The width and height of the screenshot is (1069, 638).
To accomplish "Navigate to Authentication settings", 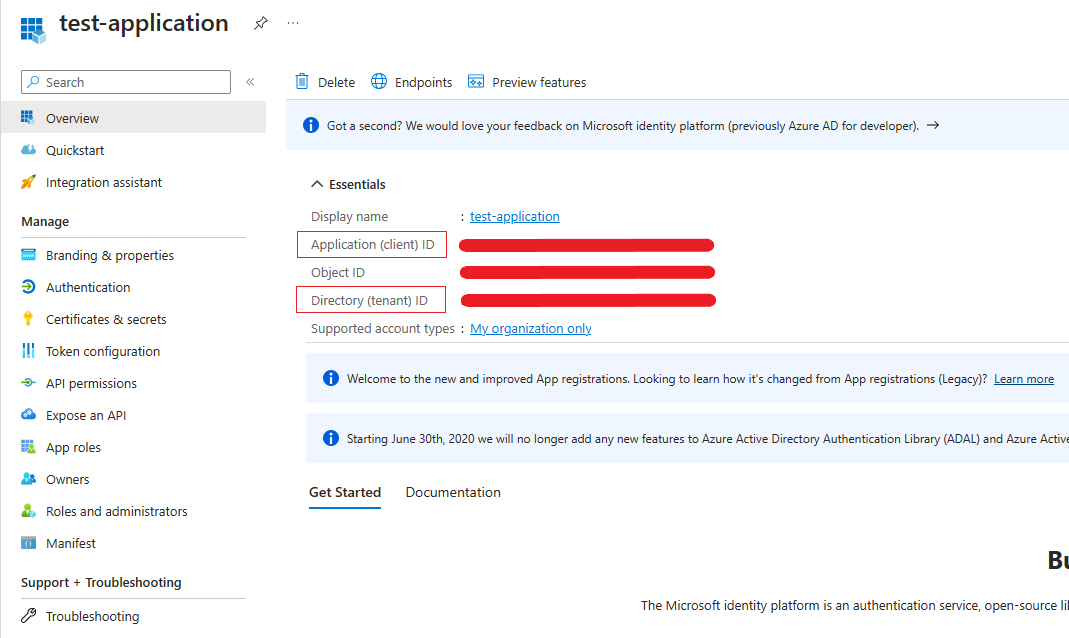I will click(x=88, y=287).
